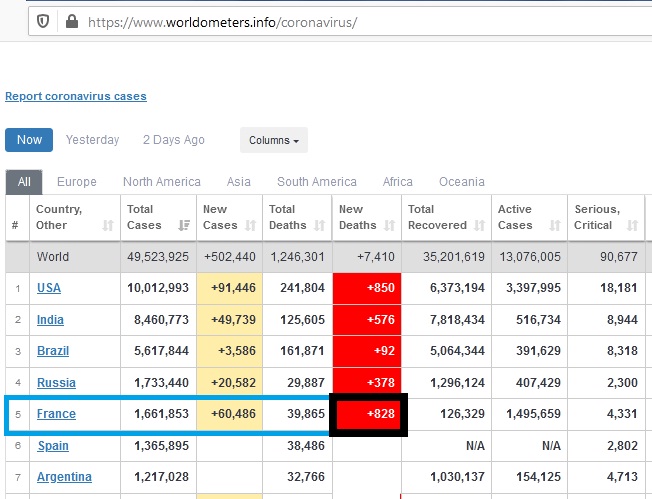Select the Europe tab

coord(77,182)
